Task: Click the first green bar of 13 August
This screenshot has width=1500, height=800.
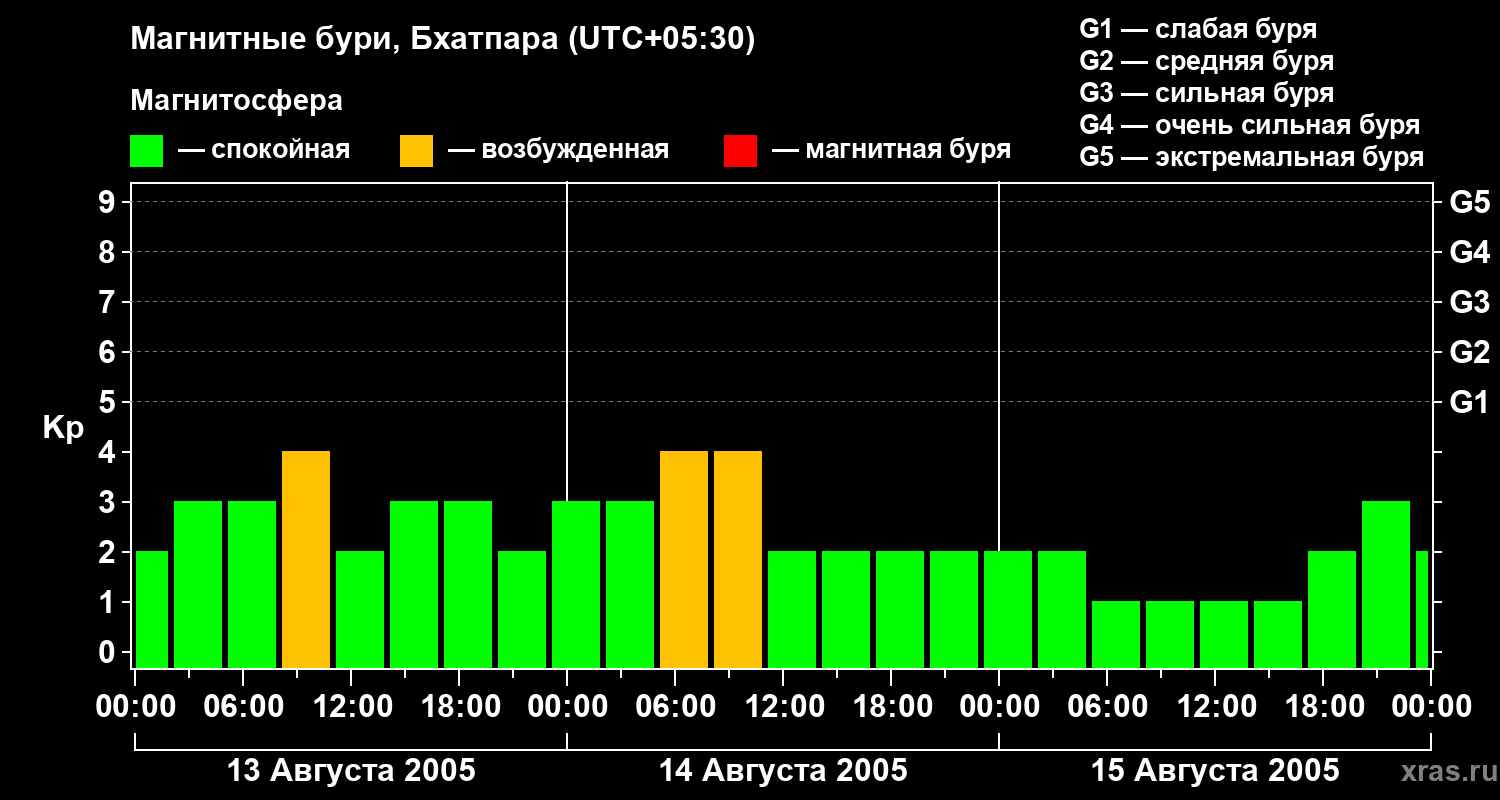Action: pyautogui.click(x=152, y=610)
